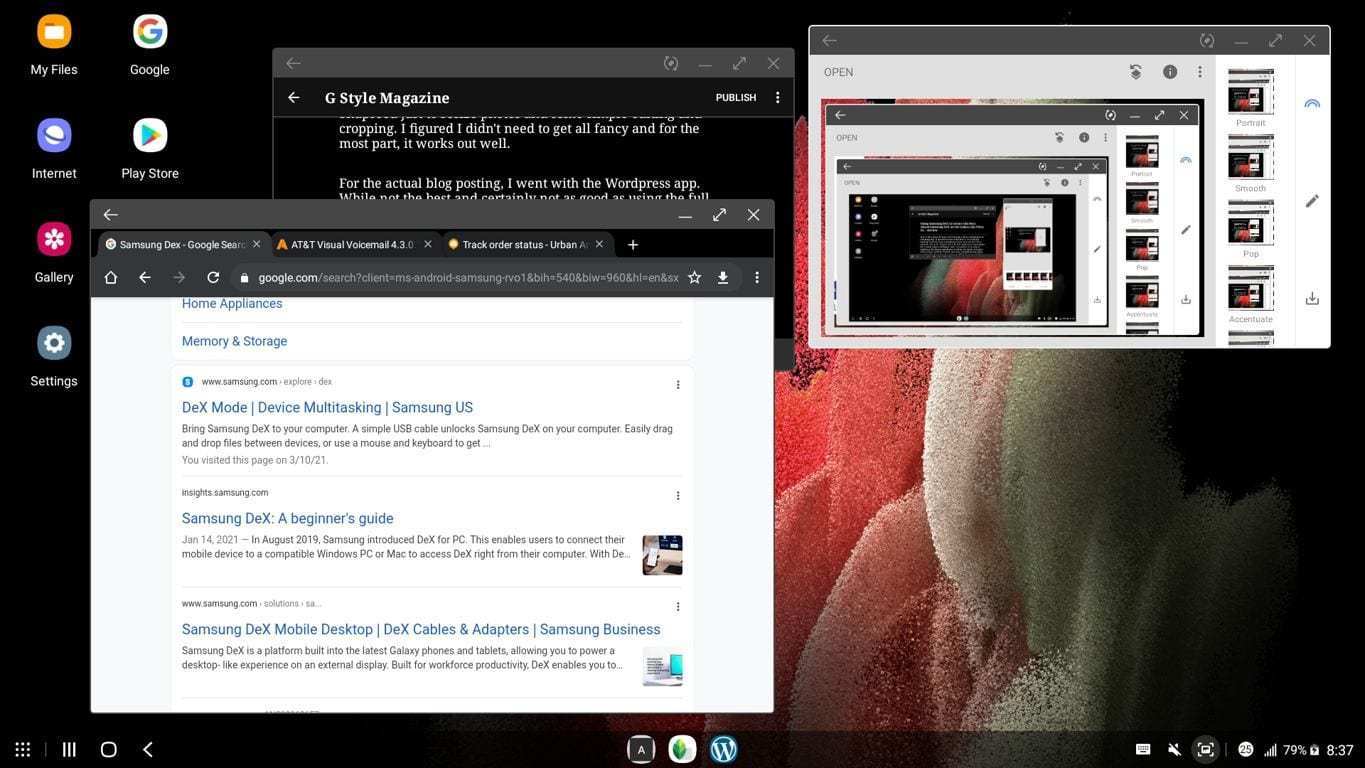Select the Pop look thumbnail in Snapseed
This screenshot has height=768, width=1365.
1250,227
